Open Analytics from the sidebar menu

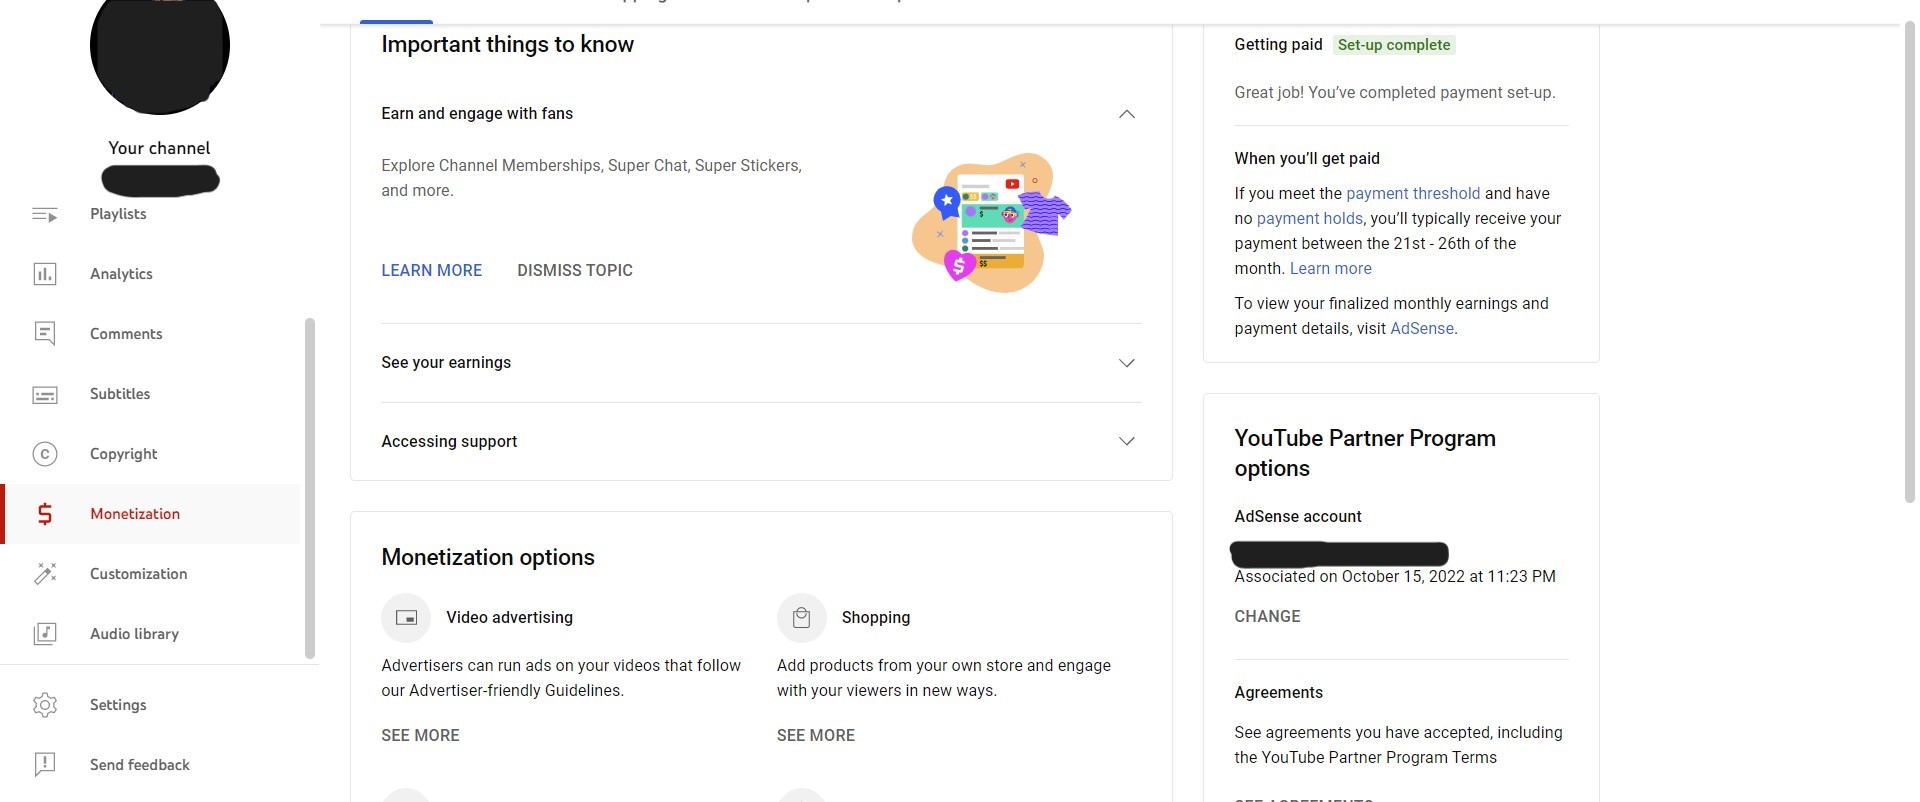coord(150,274)
